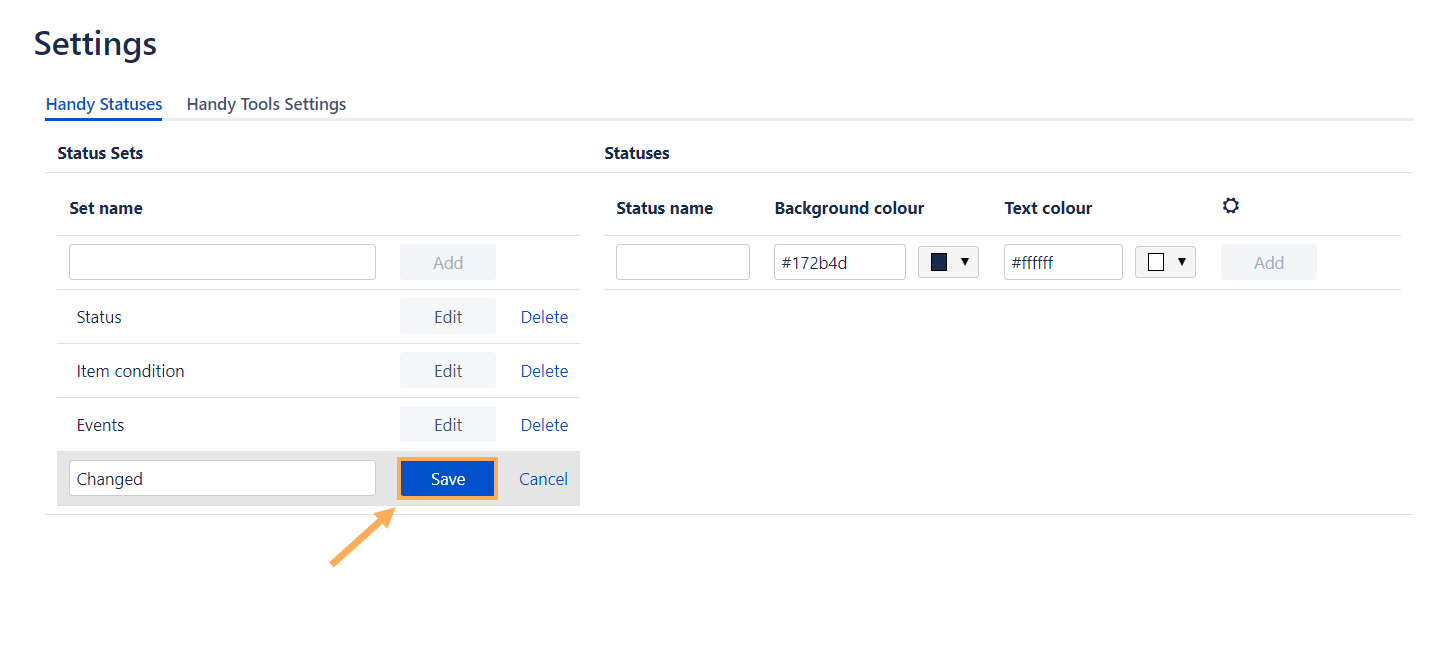
Task: Edit the Events set
Action: (x=448, y=425)
